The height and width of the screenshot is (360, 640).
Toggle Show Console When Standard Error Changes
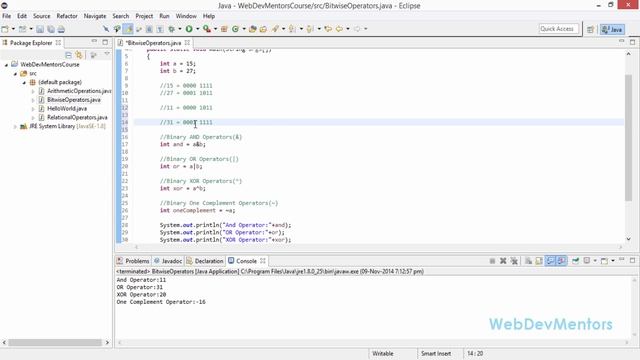tap(561, 261)
